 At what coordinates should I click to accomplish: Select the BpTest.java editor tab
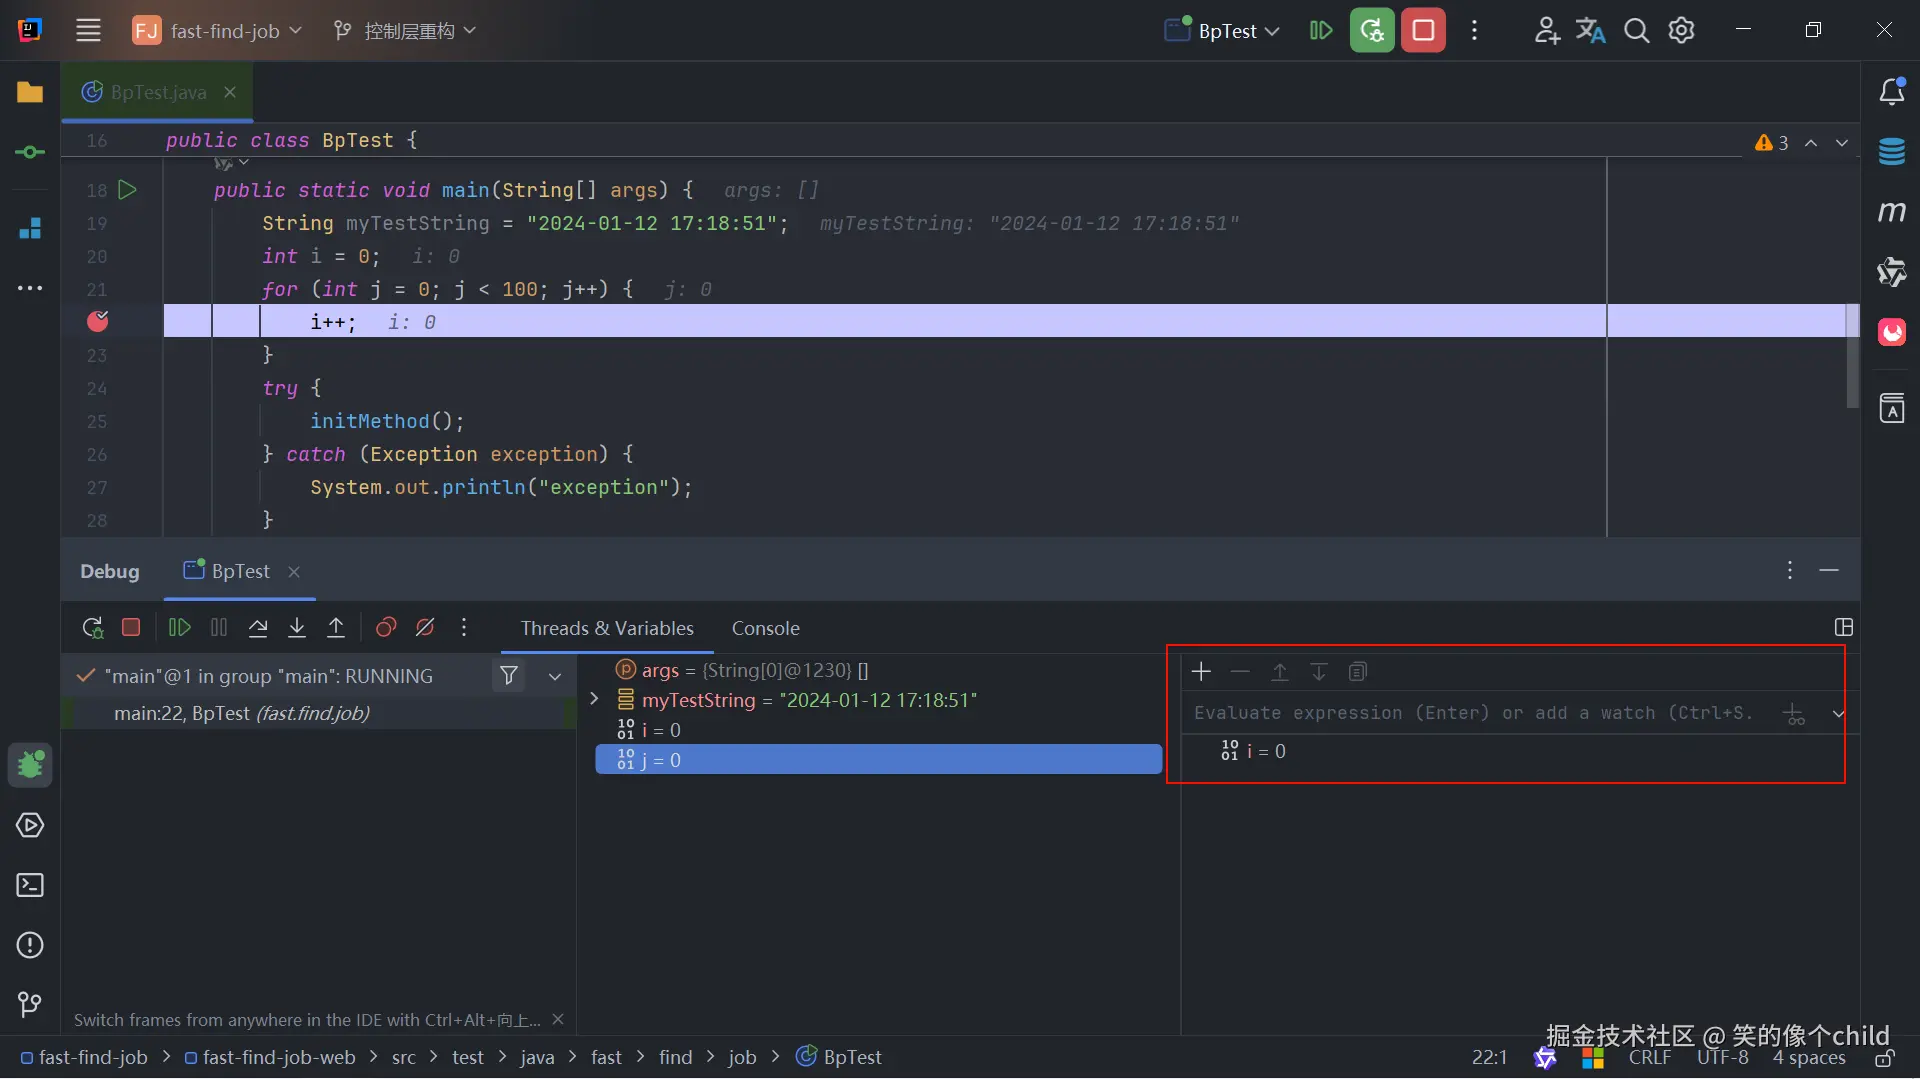coord(158,92)
